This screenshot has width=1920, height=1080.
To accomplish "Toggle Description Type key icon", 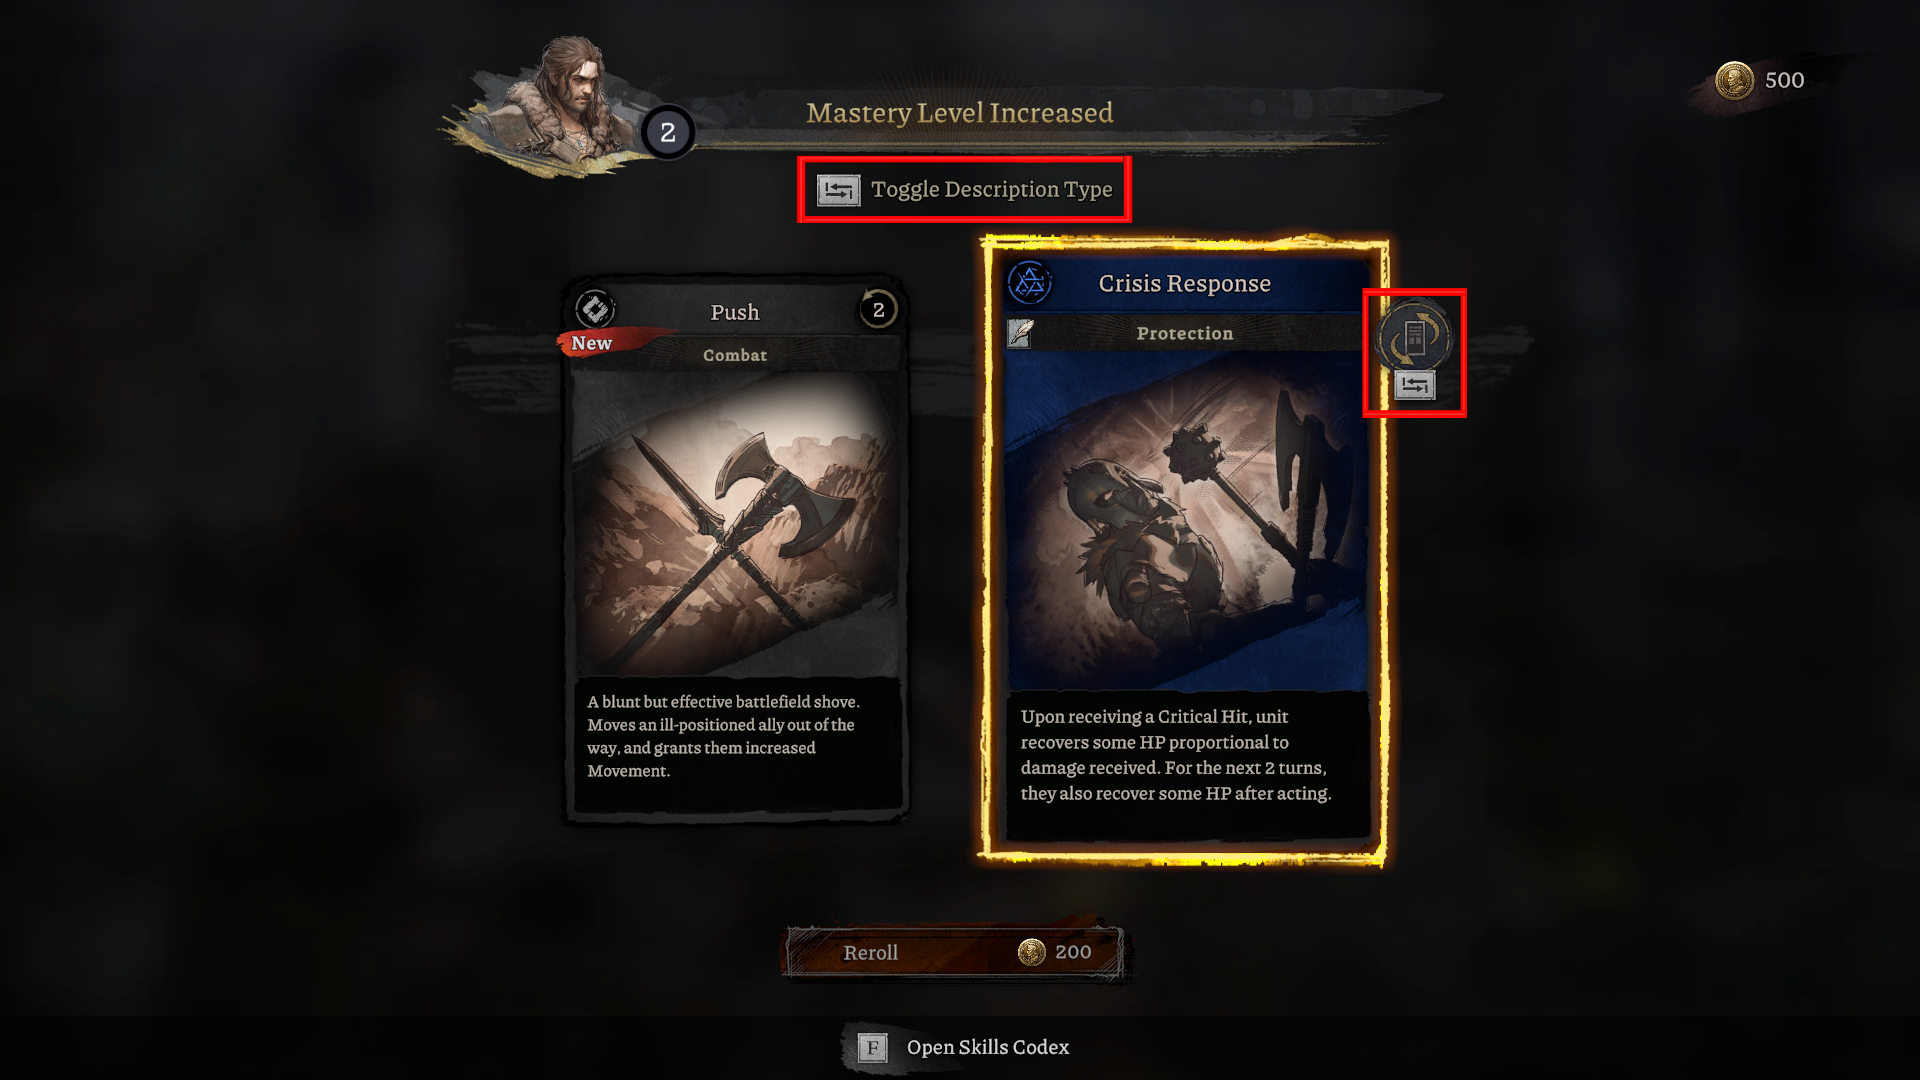I will pyautogui.click(x=838, y=190).
